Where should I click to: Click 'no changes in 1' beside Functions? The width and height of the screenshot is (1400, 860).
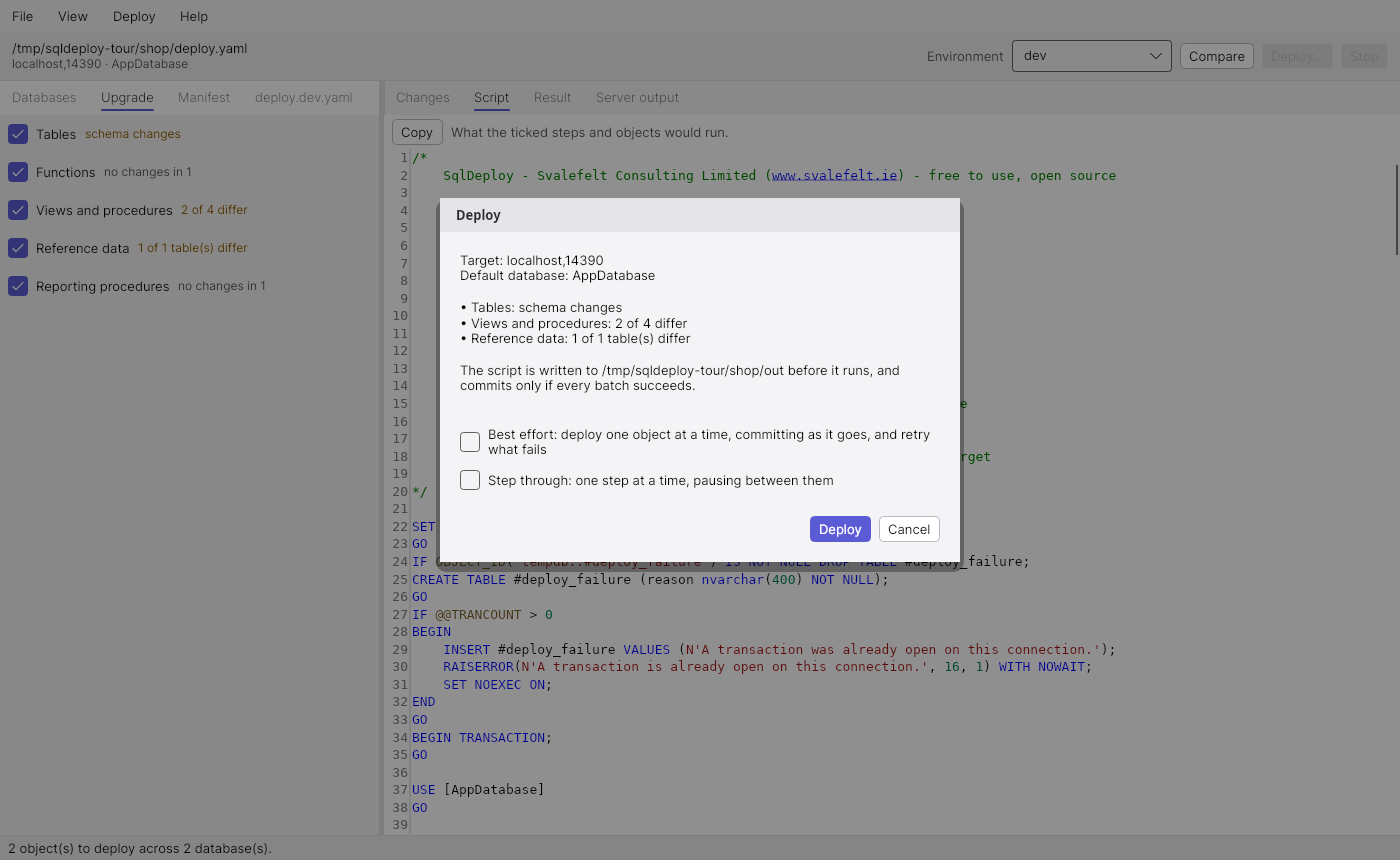click(x=148, y=172)
